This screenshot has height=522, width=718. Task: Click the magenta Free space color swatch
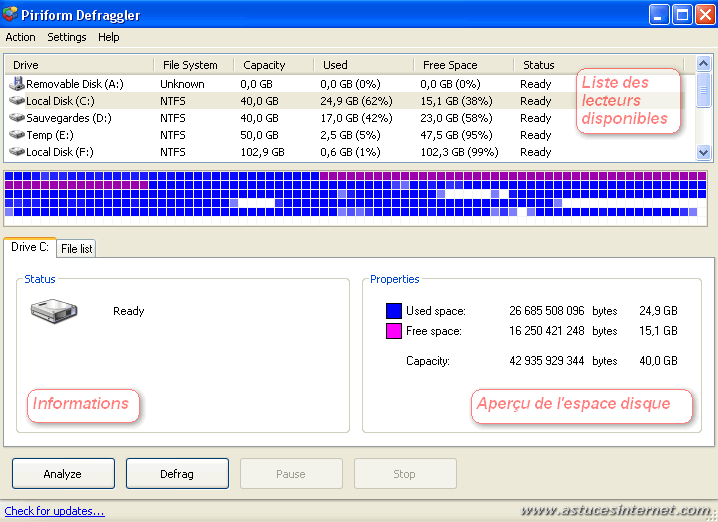coord(394,331)
